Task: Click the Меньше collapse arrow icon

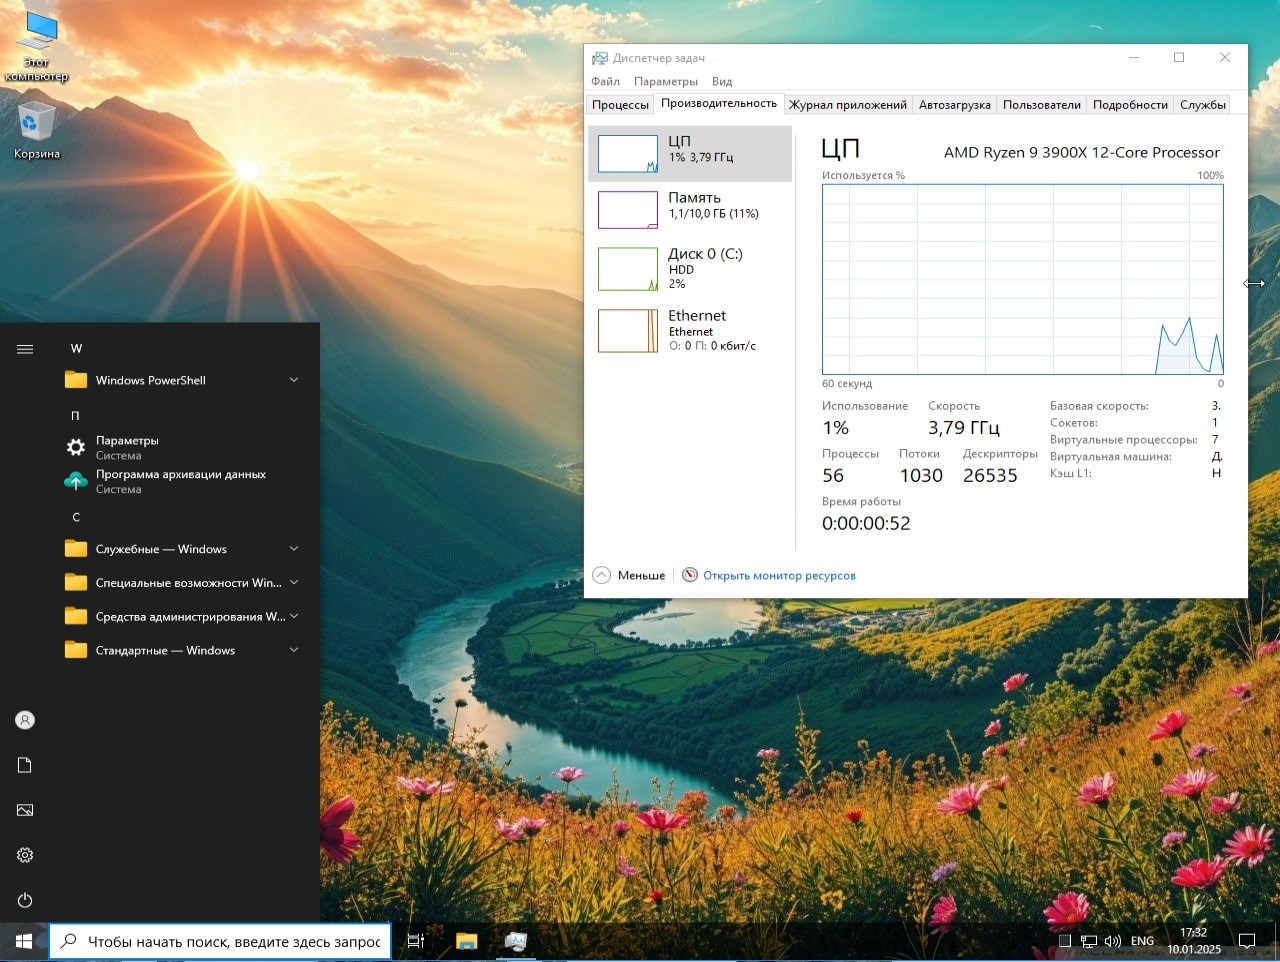Action: point(601,575)
